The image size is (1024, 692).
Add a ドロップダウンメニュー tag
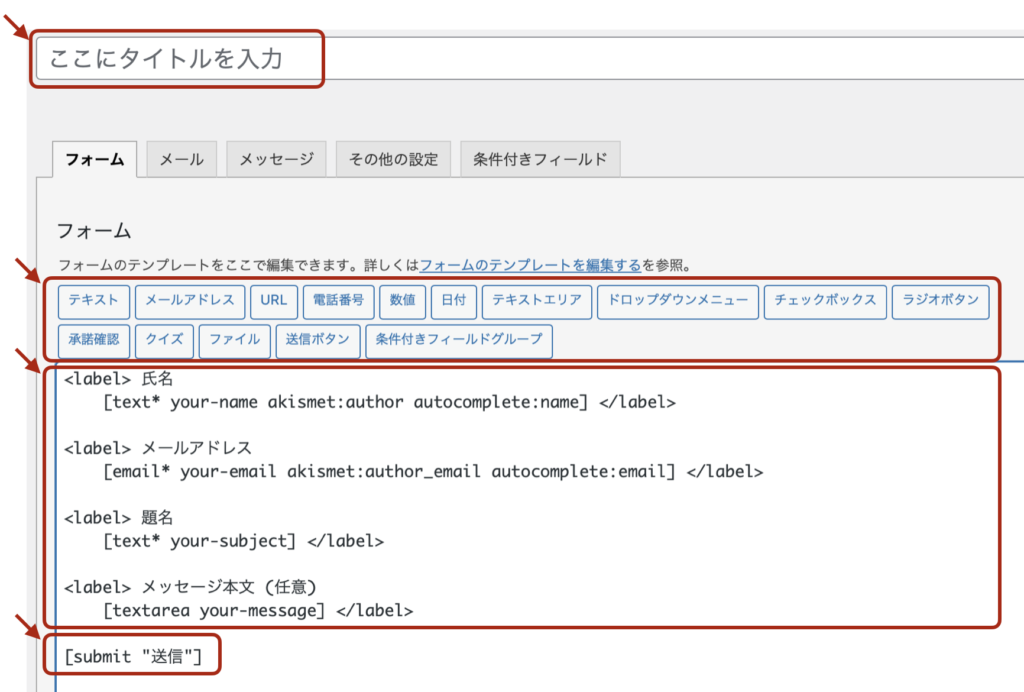[x=677, y=300]
